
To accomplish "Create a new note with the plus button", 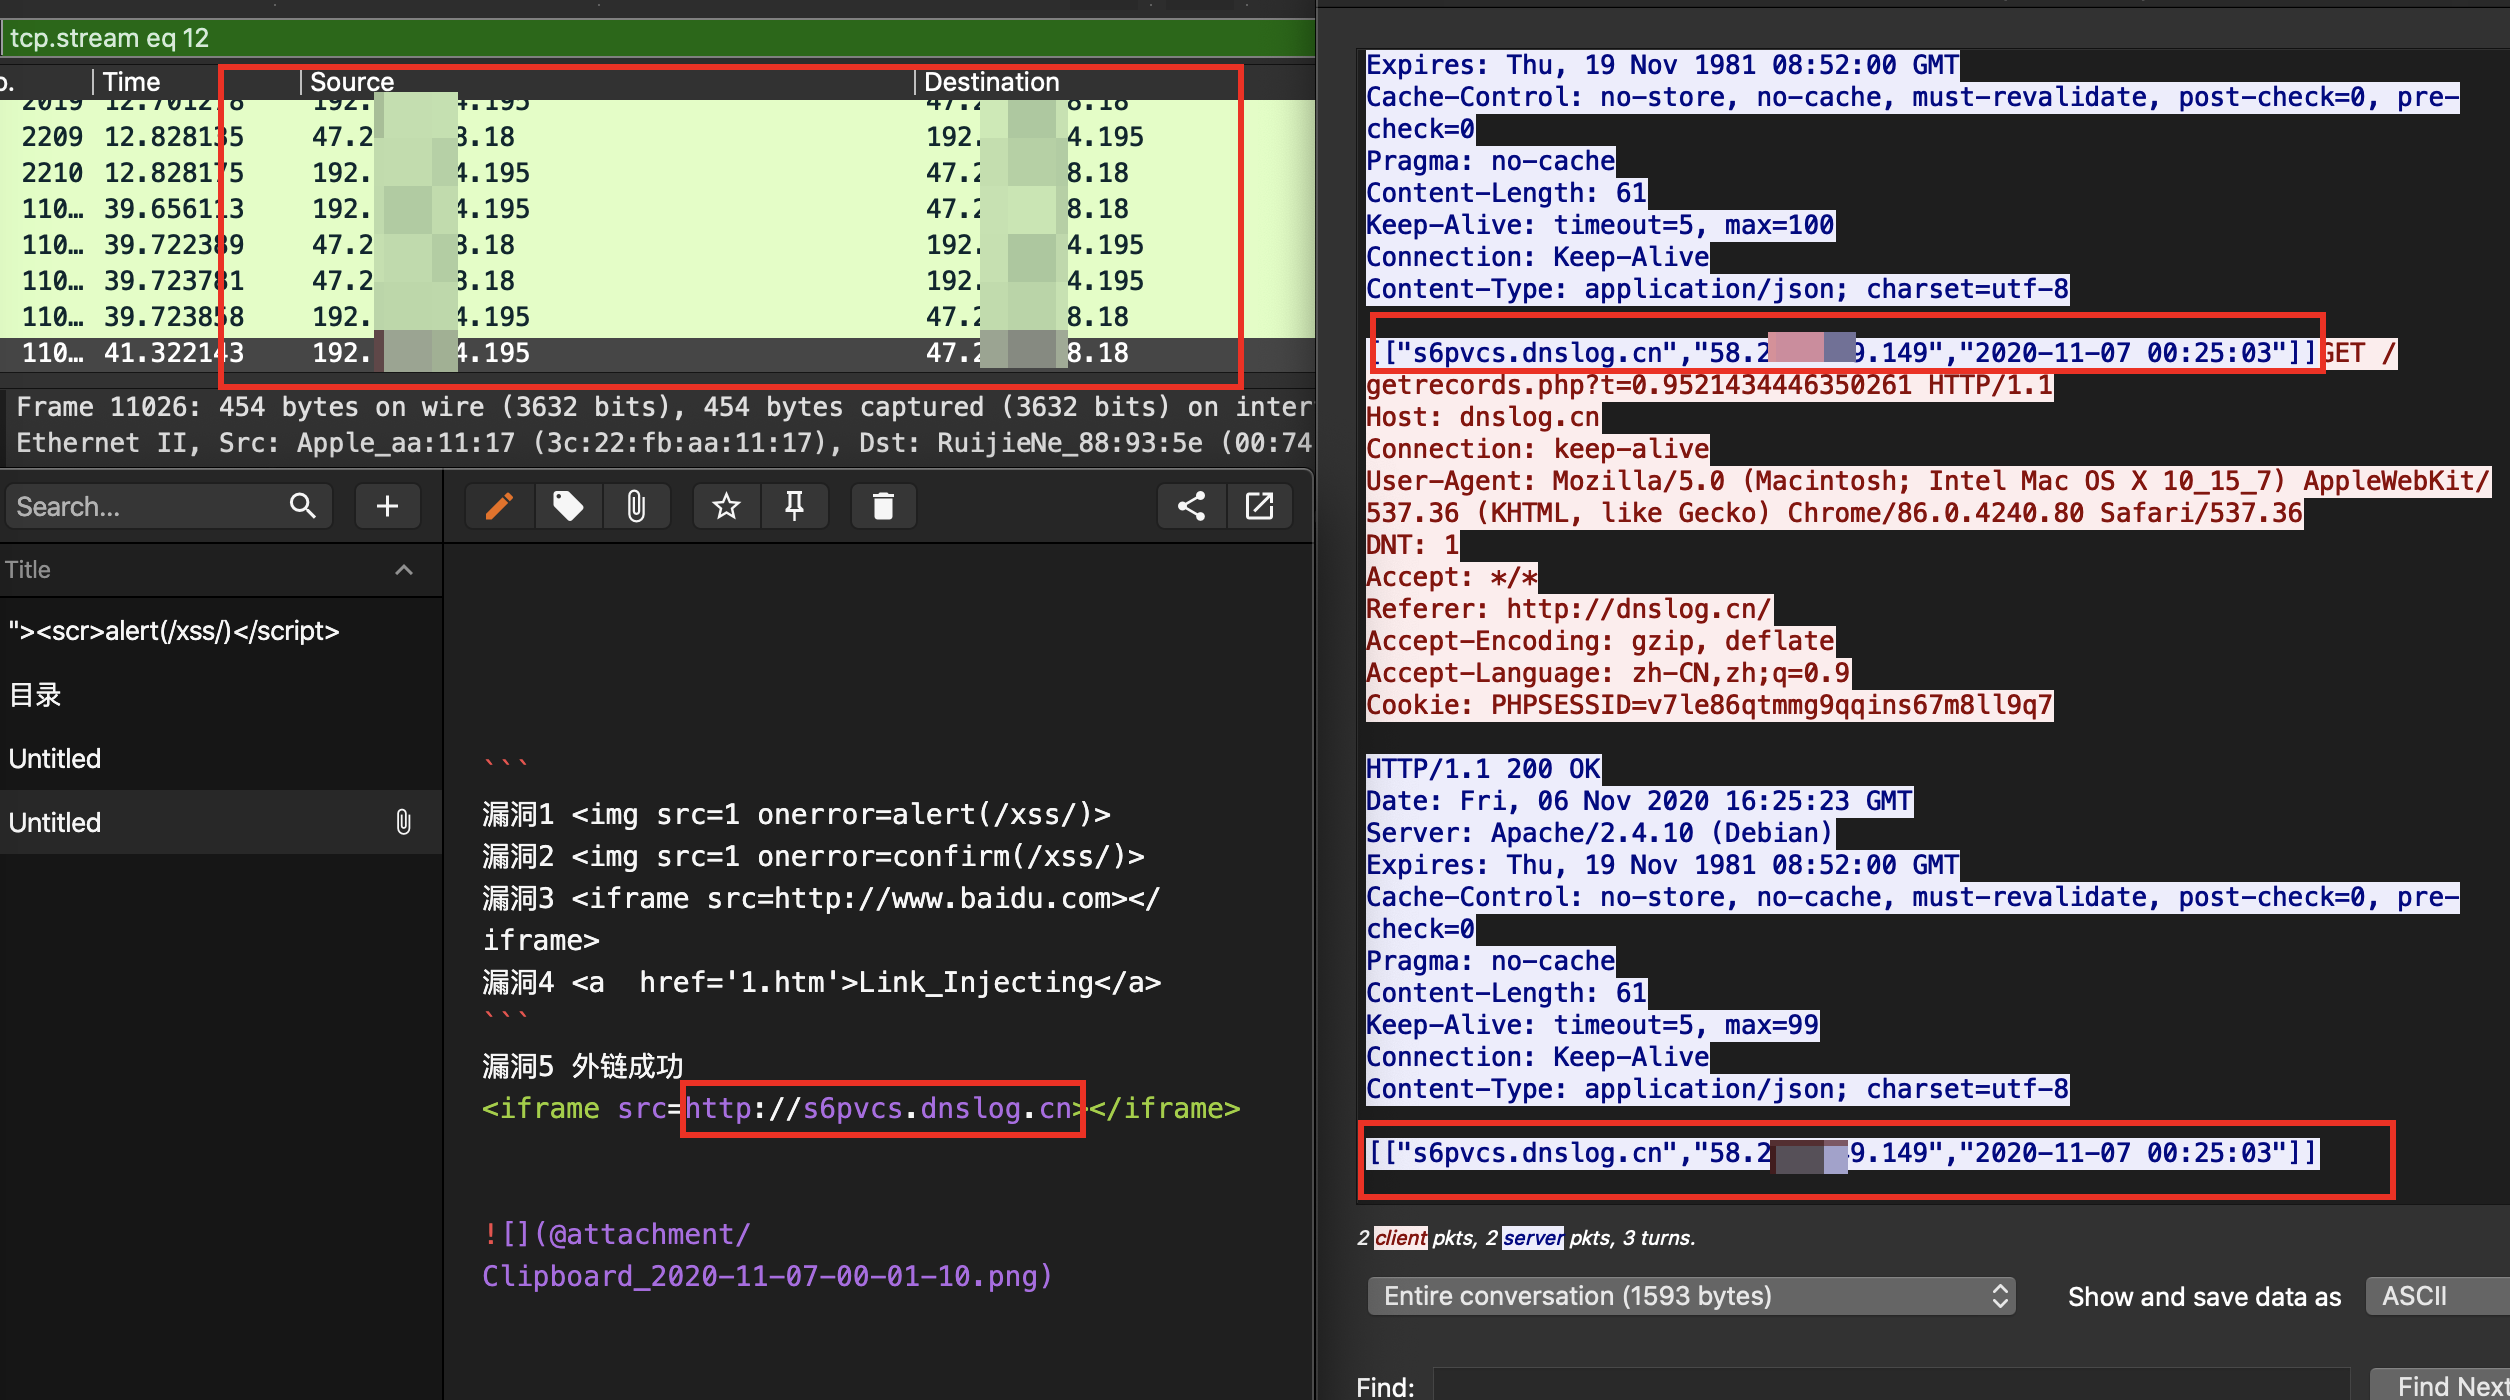I will coord(387,506).
